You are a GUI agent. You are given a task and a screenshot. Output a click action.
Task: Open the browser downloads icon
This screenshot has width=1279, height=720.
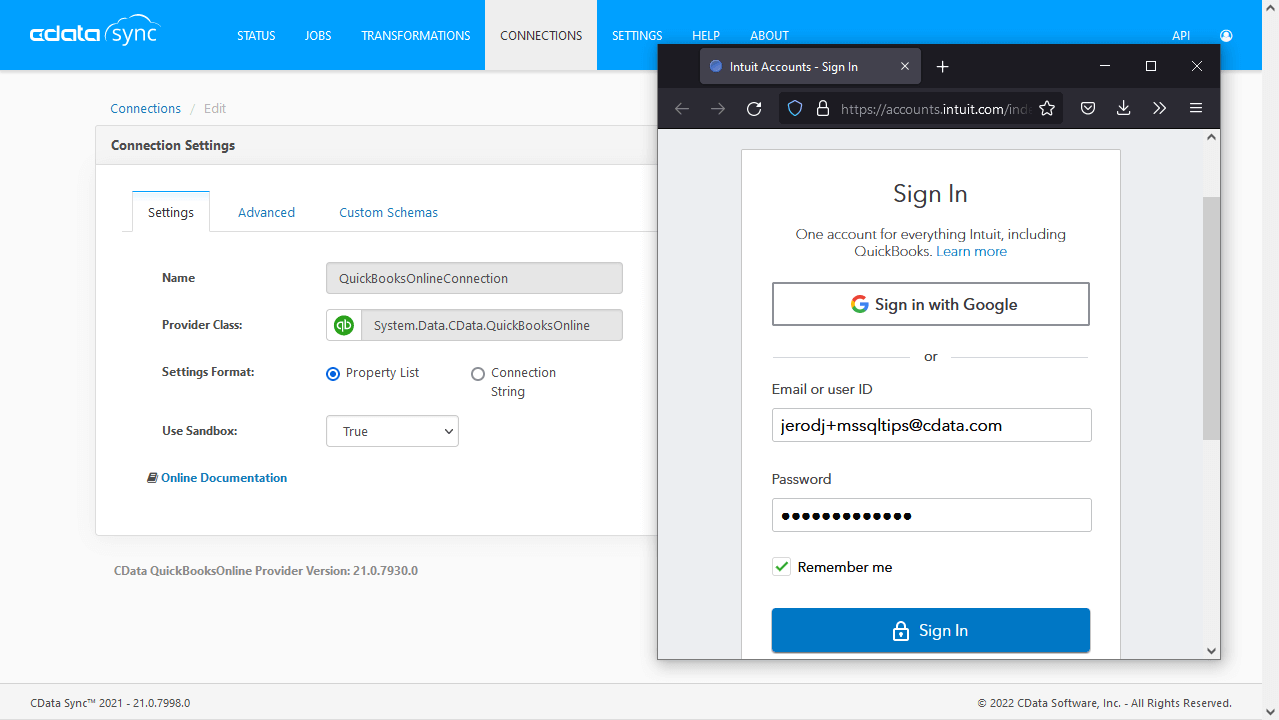[1123, 108]
